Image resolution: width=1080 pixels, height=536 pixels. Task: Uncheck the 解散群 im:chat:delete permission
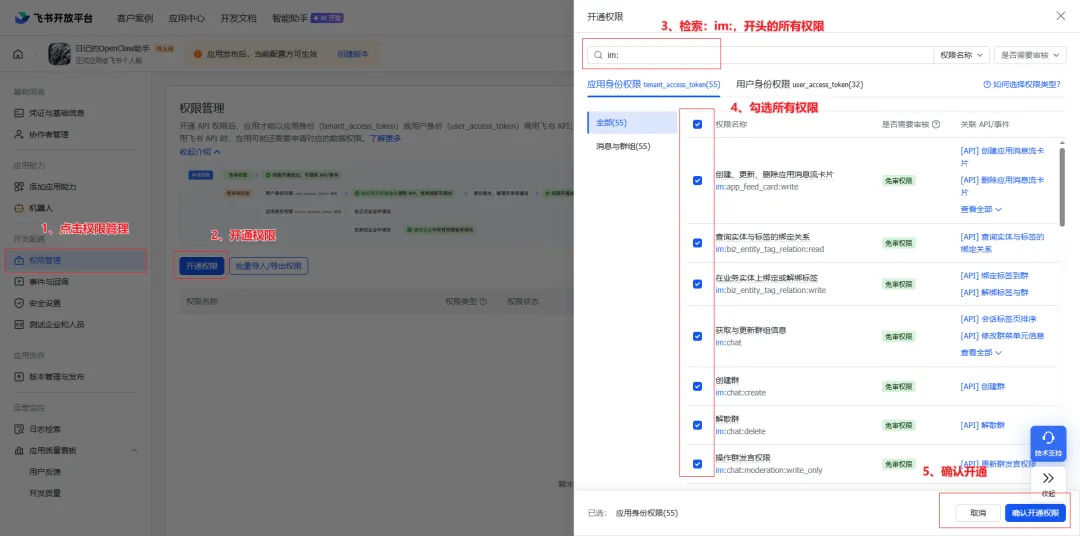pyautogui.click(x=697, y=425)
